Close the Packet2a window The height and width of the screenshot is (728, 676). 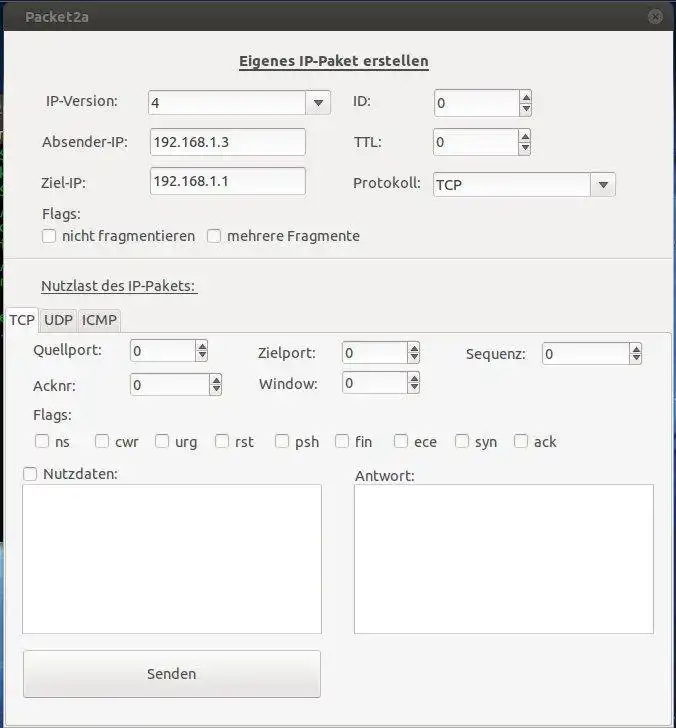655,16
